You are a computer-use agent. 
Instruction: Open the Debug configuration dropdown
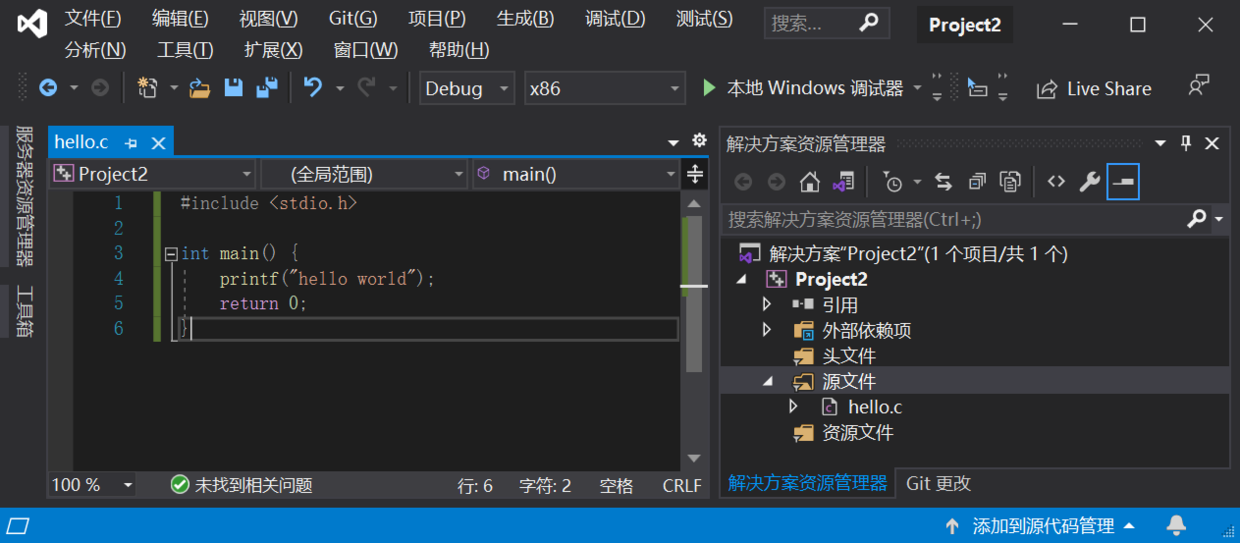click(x=467, y=88)
